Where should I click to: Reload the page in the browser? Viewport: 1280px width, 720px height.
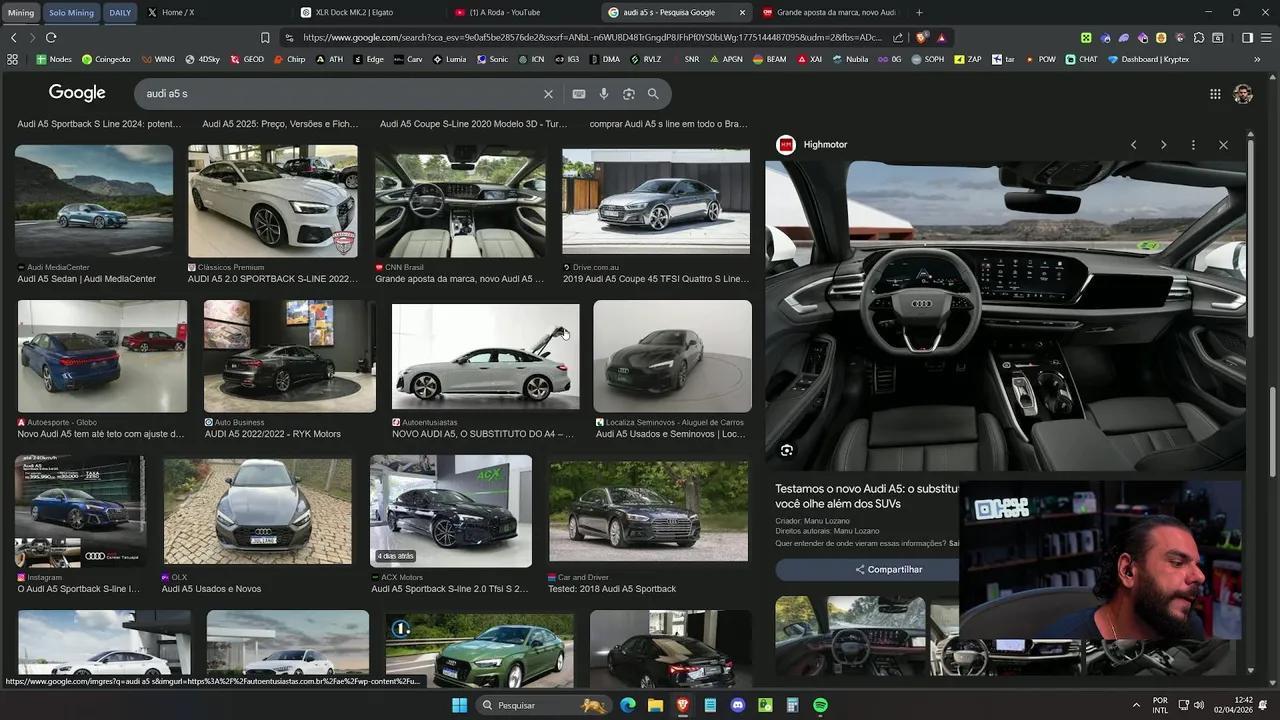pos(51,38)
